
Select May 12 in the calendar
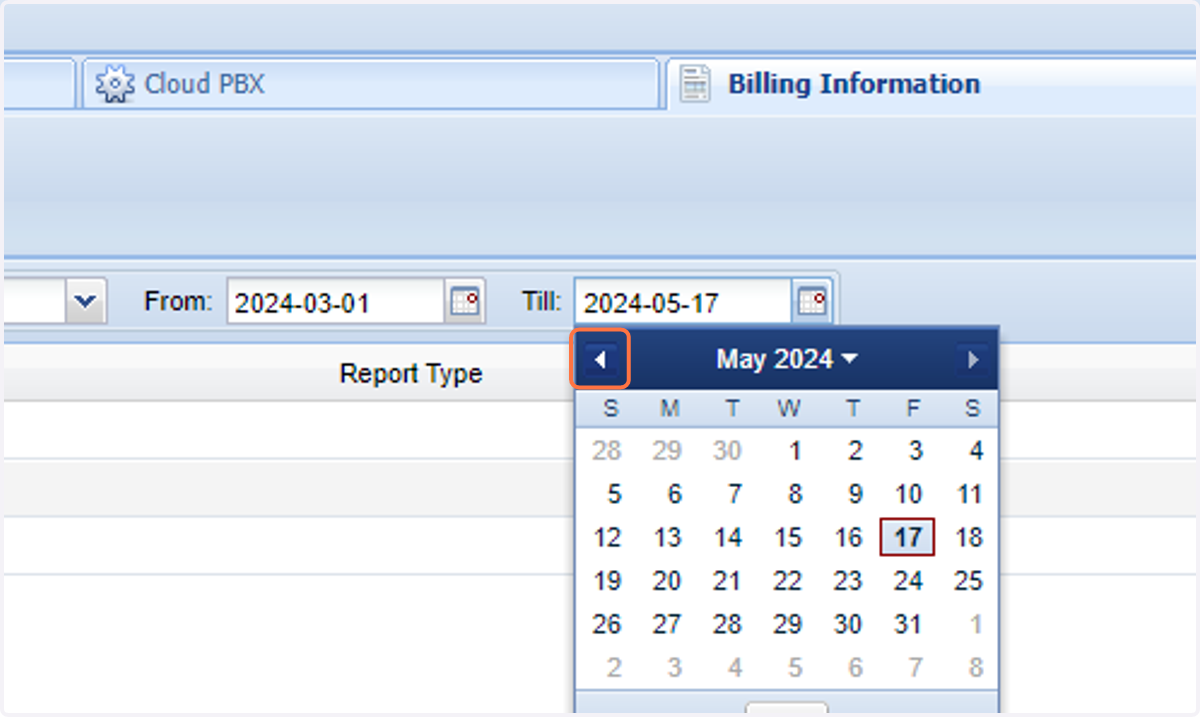pyautogui.click(x=607, y=538)
